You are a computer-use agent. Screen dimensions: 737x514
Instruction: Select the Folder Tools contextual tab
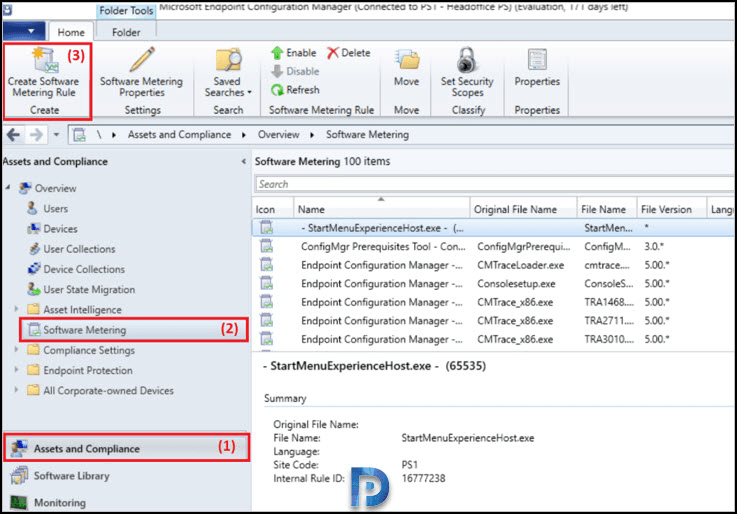click(x=126, y=10)
